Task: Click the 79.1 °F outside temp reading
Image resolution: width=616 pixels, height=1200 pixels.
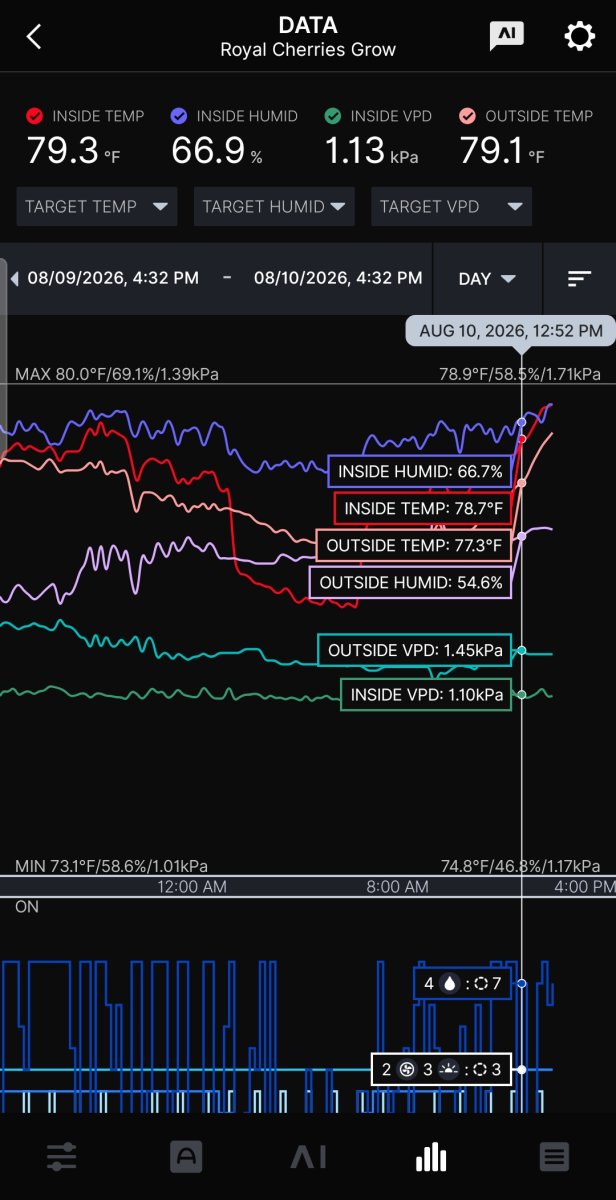Action: click(502, 151)
